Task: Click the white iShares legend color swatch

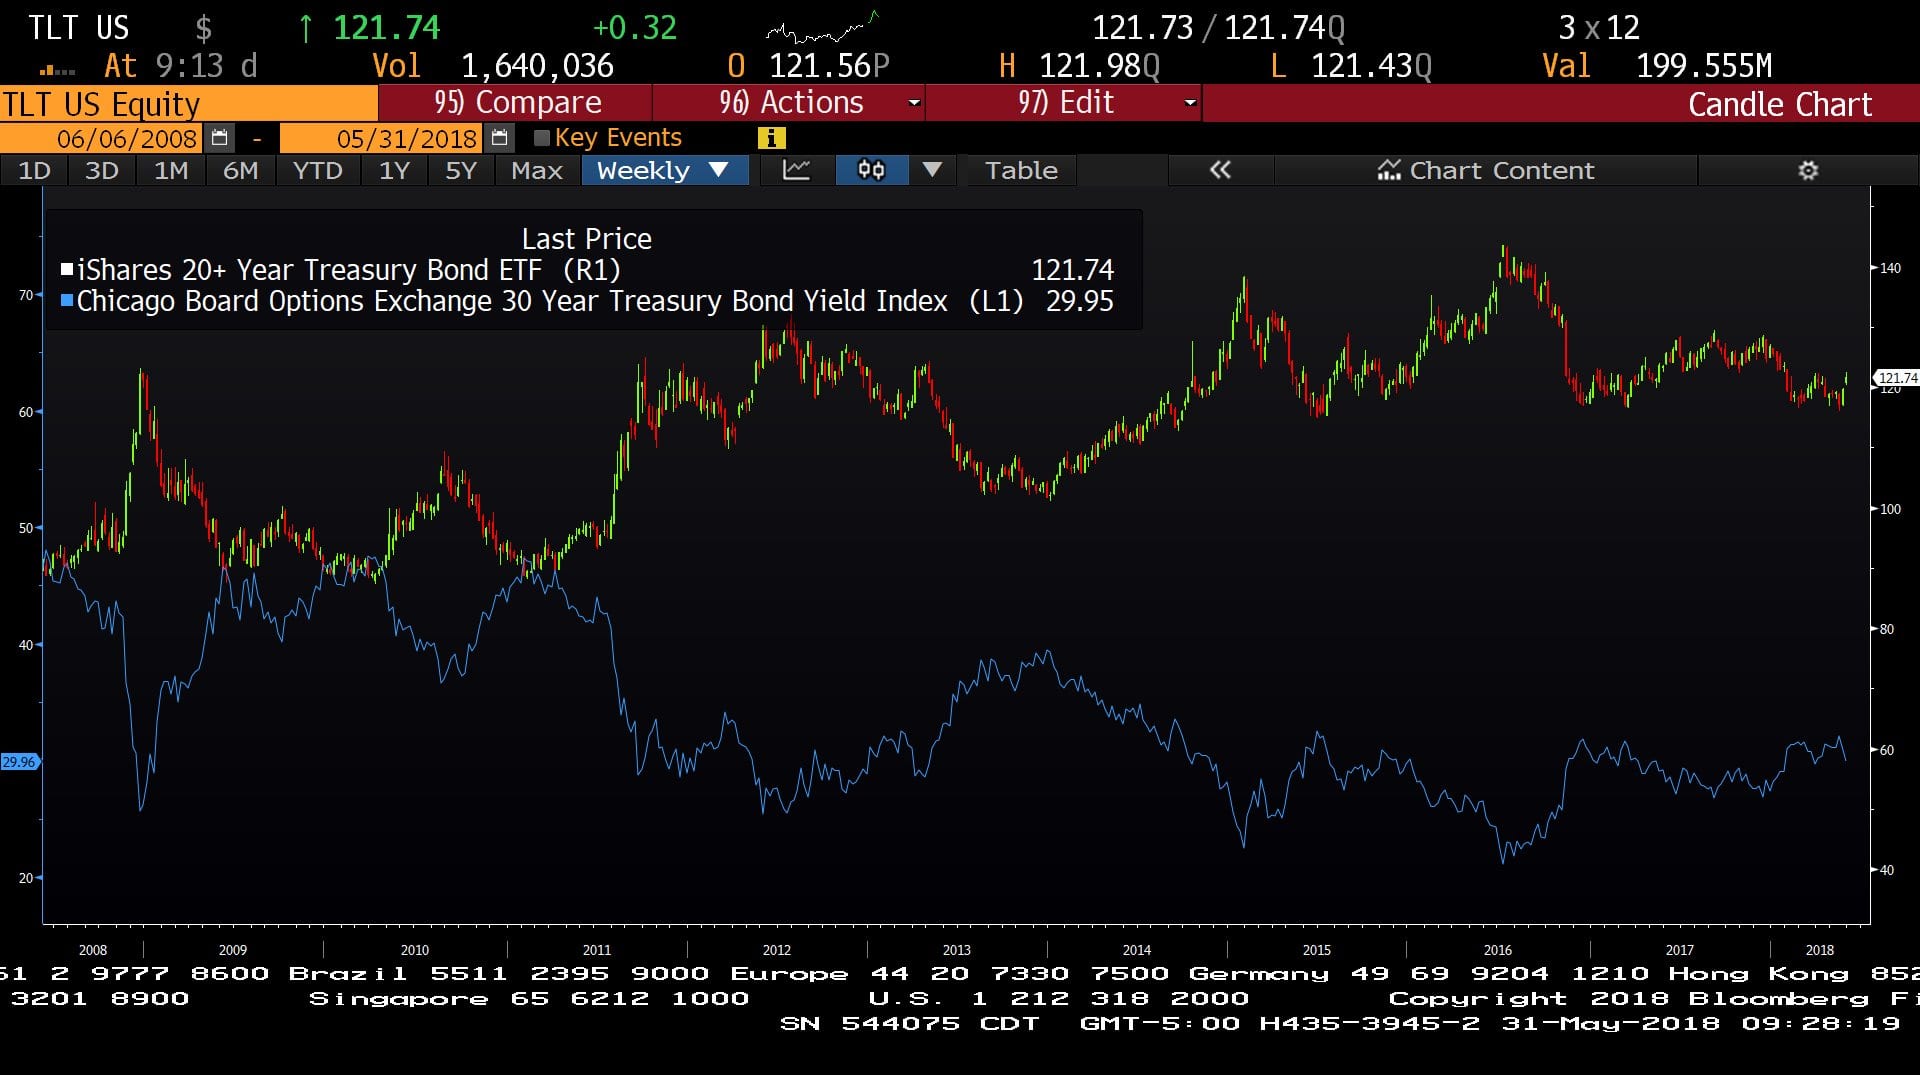Action: click(x=67, y=269)
